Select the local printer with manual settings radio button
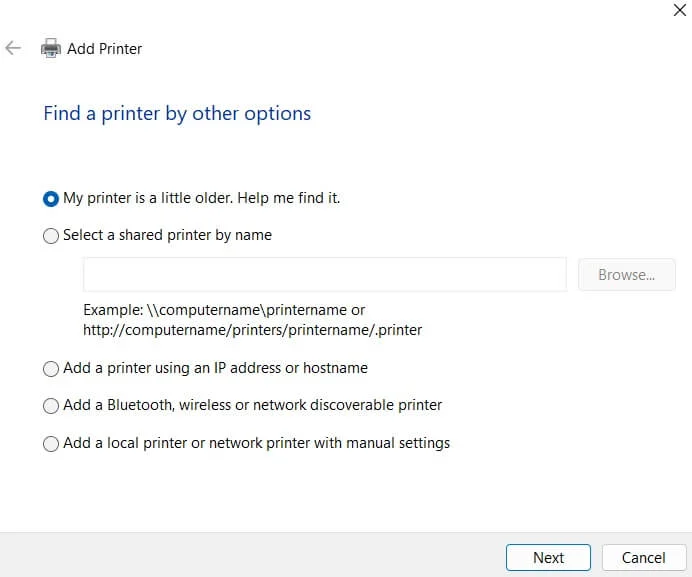This screenshot has height=577, width=692. coord(51,444)
